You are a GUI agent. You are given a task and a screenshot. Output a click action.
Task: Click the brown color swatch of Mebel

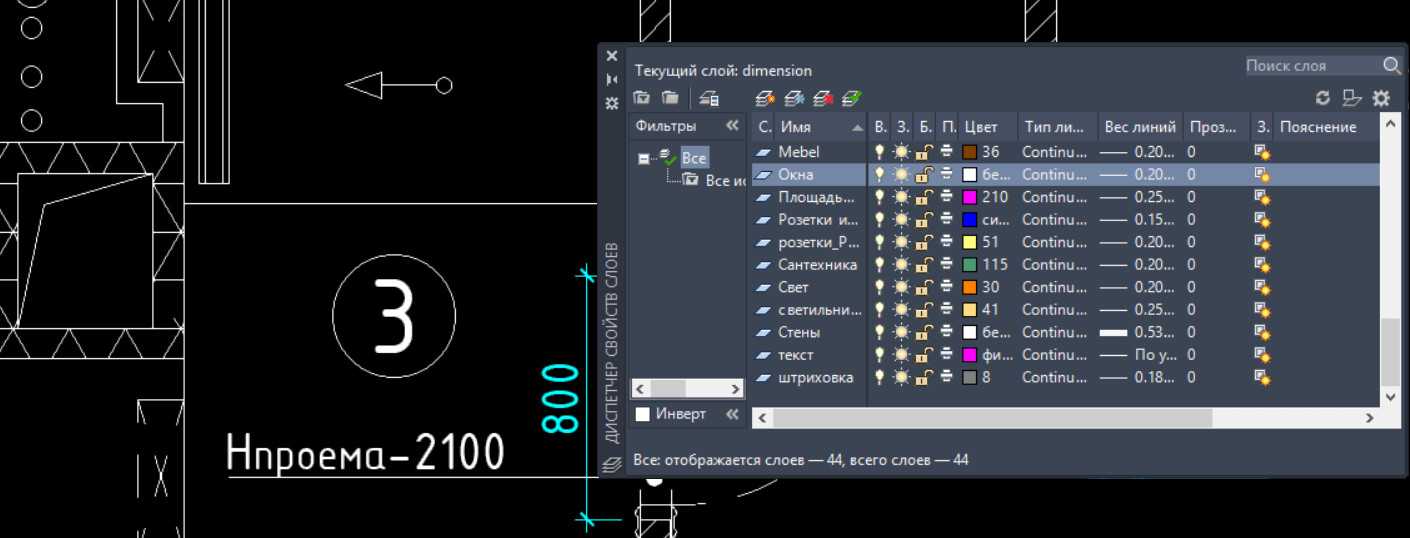[968, 152]
